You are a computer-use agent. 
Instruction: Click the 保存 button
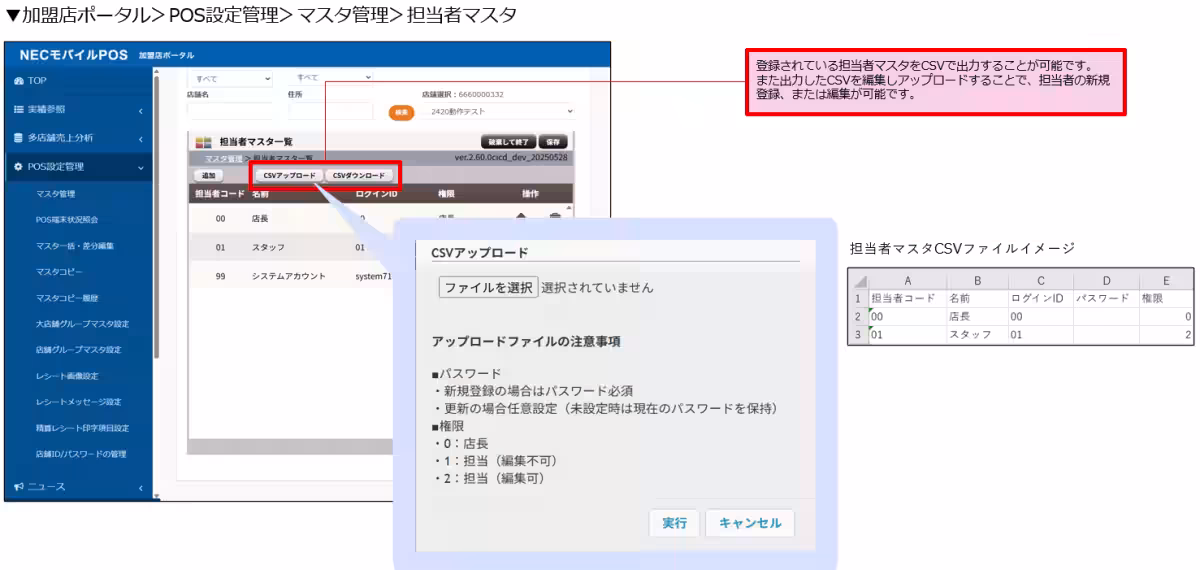point(553,142)
